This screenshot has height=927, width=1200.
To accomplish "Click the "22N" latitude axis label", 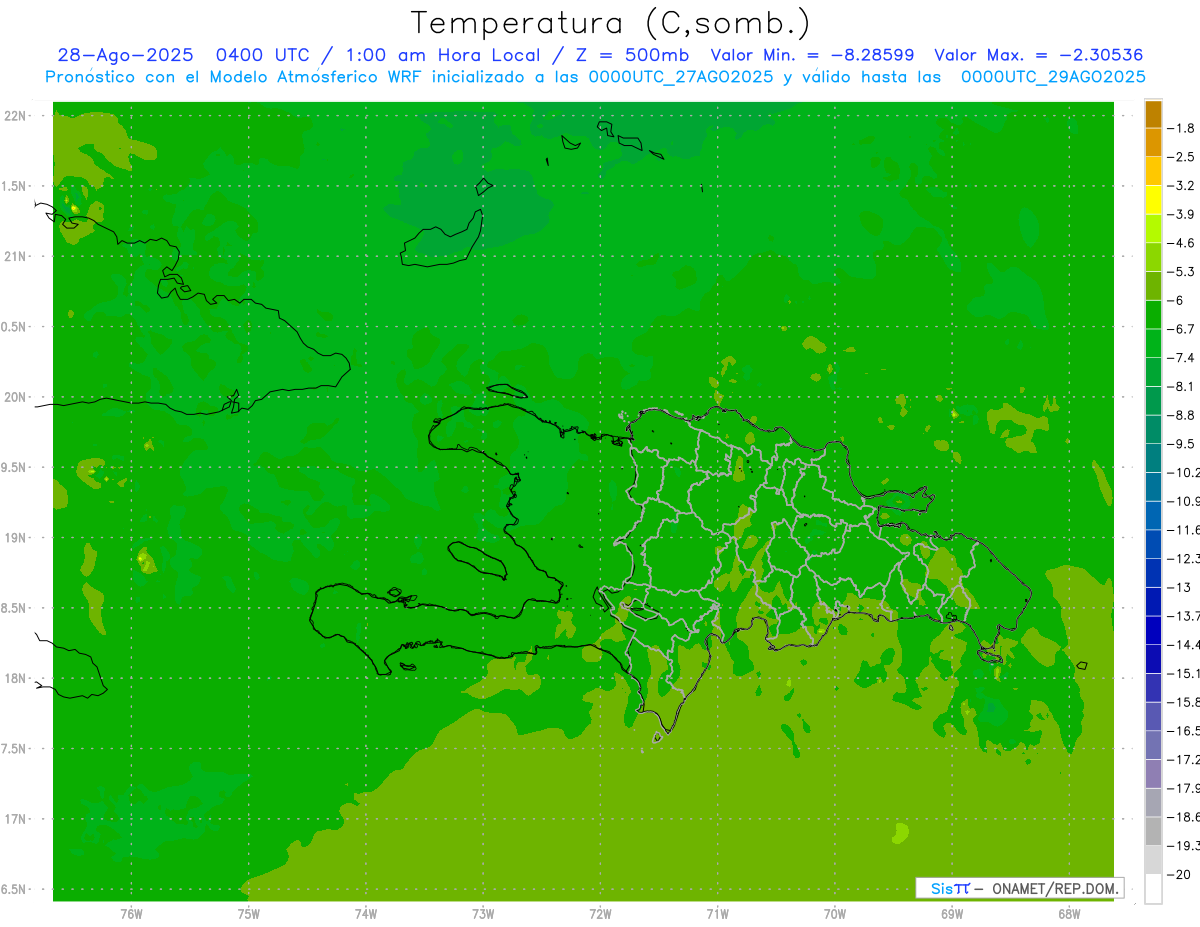I will tap(14, 116).
